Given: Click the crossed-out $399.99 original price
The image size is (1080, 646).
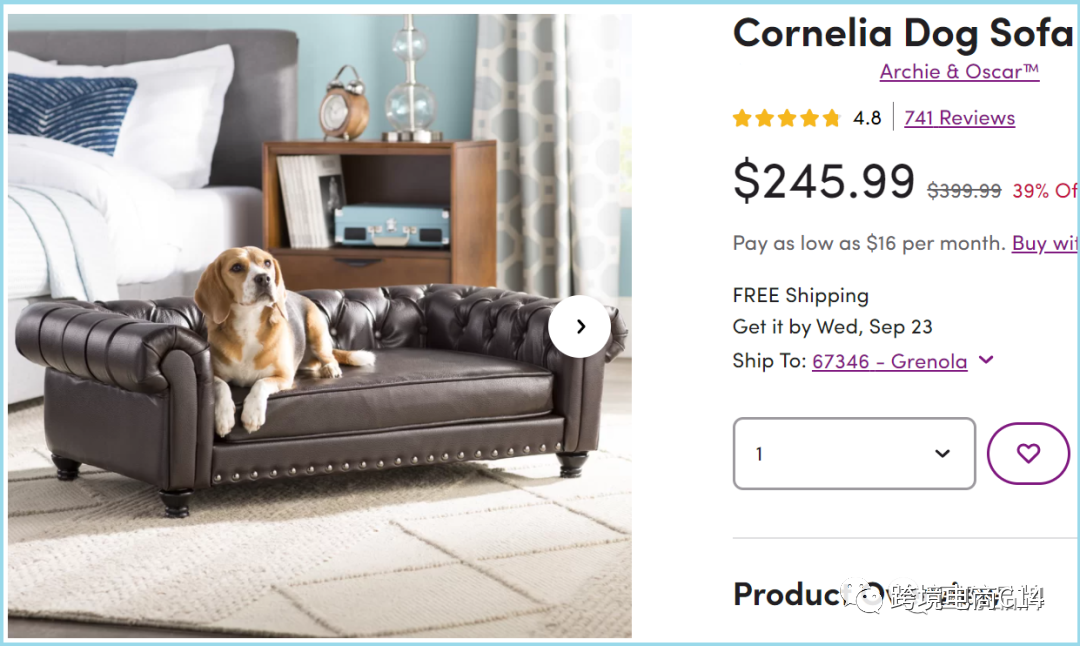Looking at the screenshot, I should coord(964,191).
